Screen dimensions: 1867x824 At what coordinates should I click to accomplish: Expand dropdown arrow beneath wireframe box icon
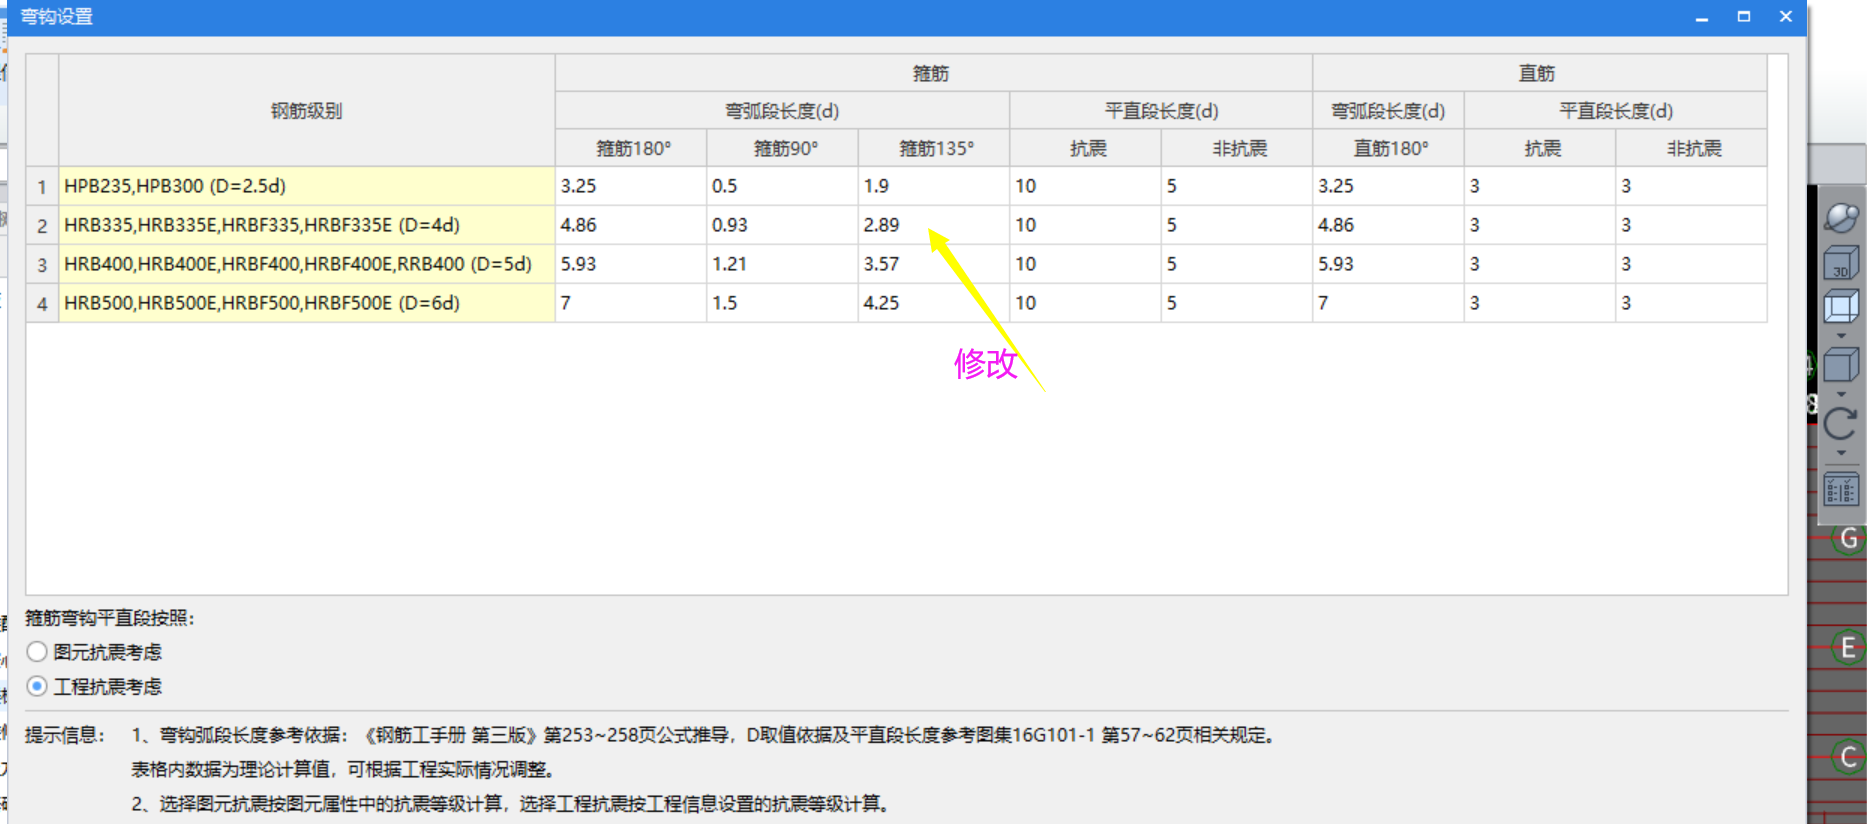pos(1841,336)
